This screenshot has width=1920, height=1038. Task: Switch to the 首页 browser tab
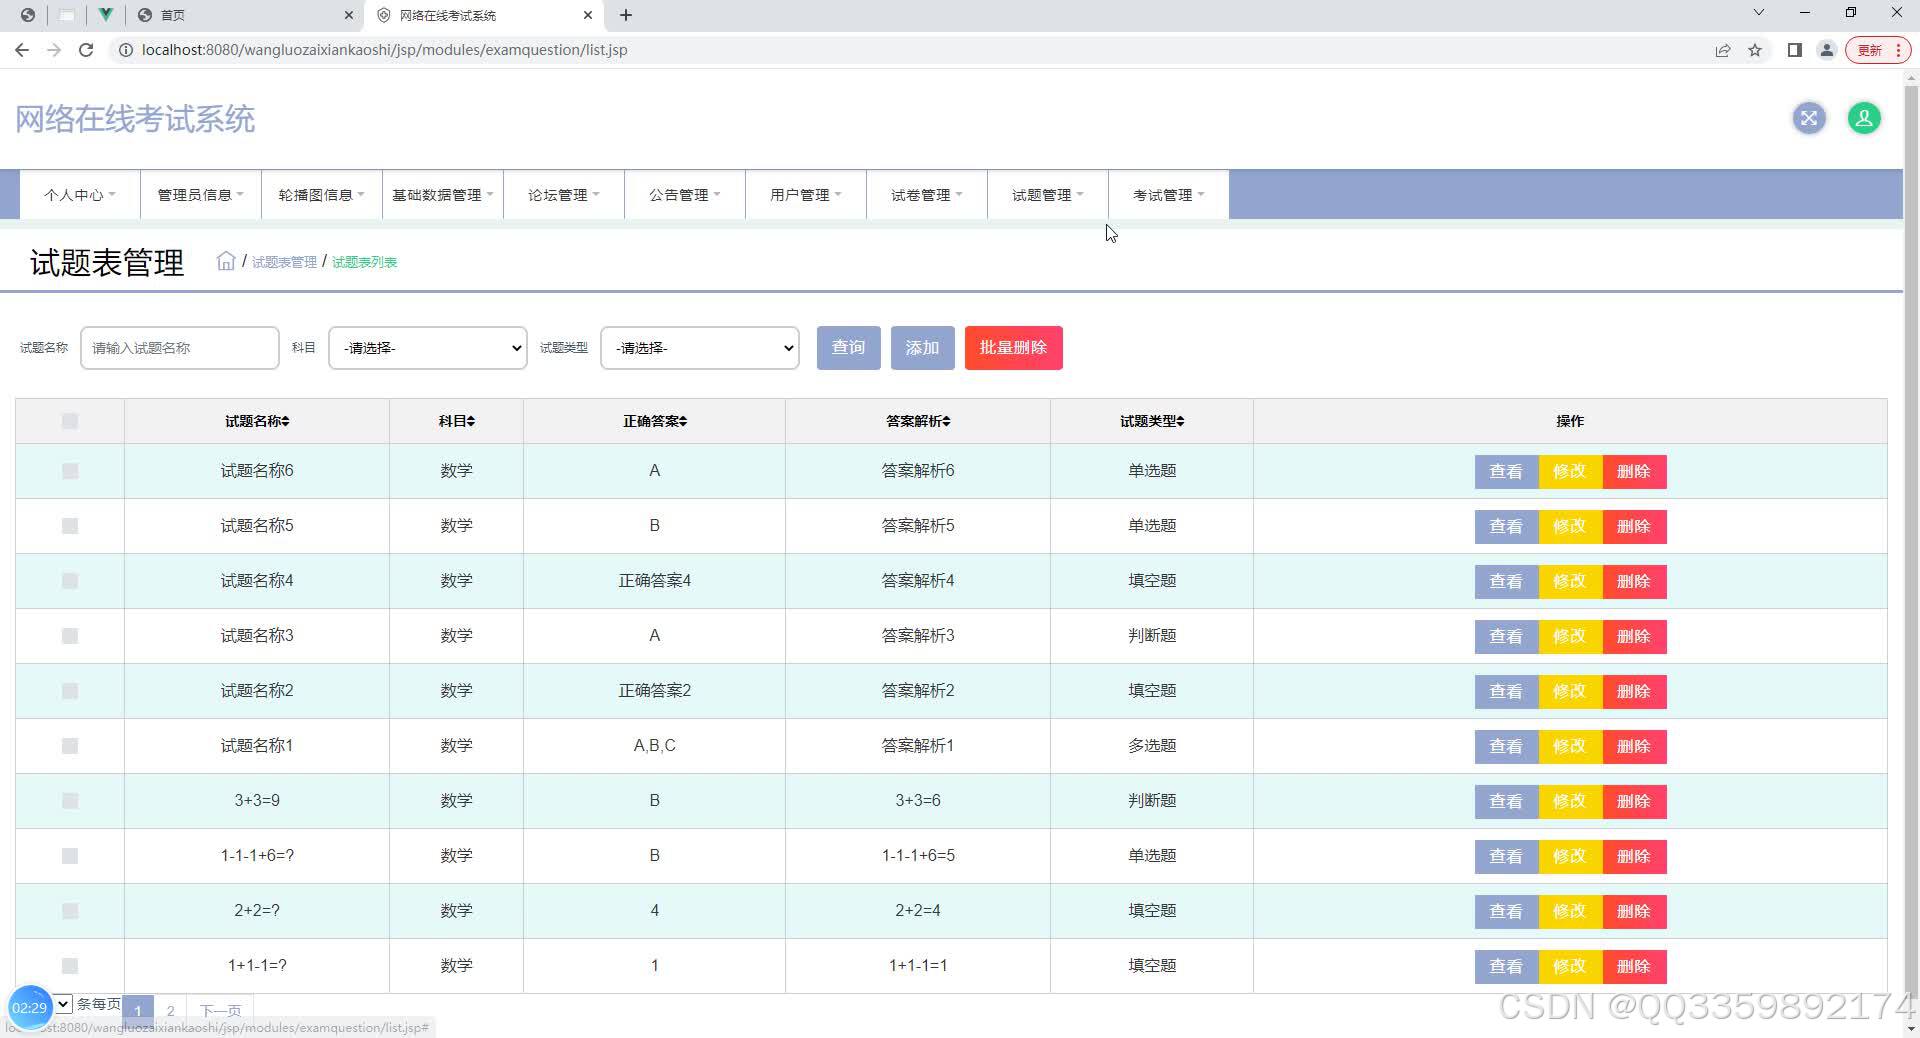pos(245,15)
